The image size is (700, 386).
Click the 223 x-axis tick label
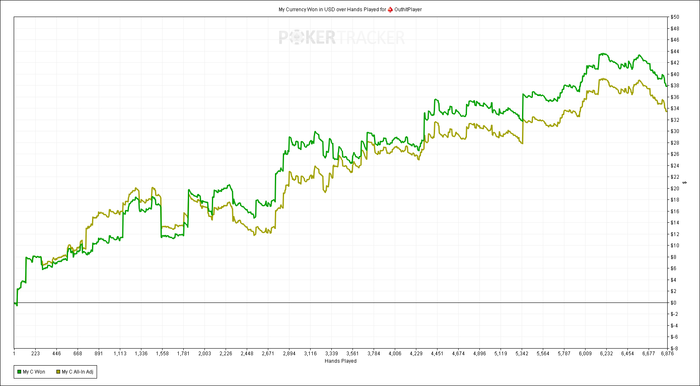click(36, 353)
